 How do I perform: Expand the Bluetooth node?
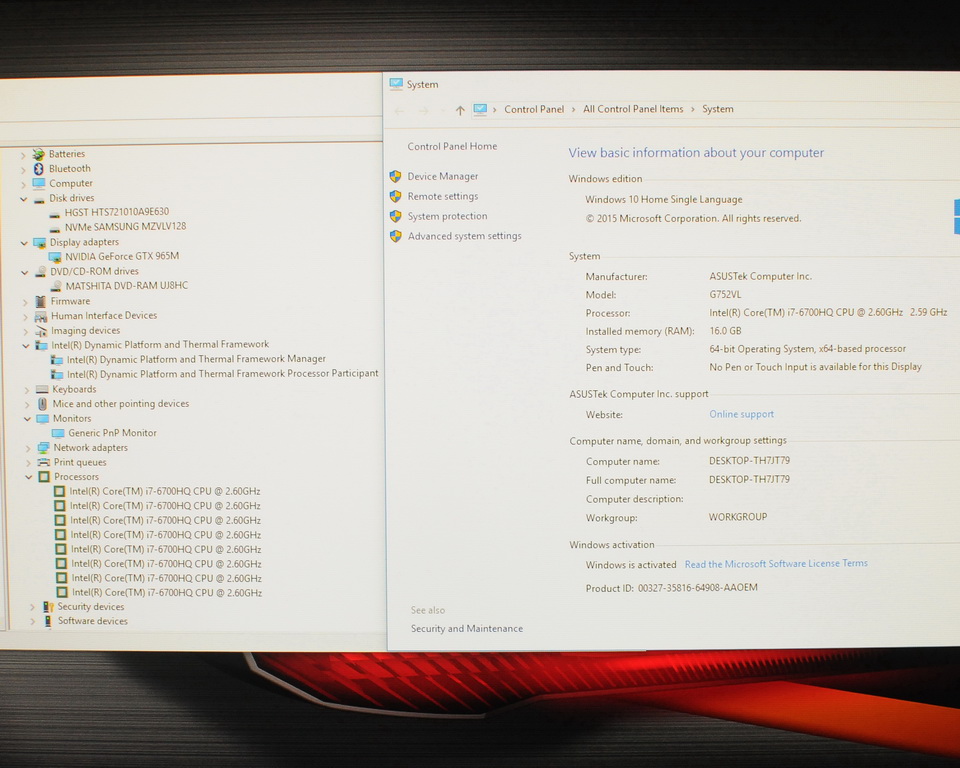click(x=23, y=170)
